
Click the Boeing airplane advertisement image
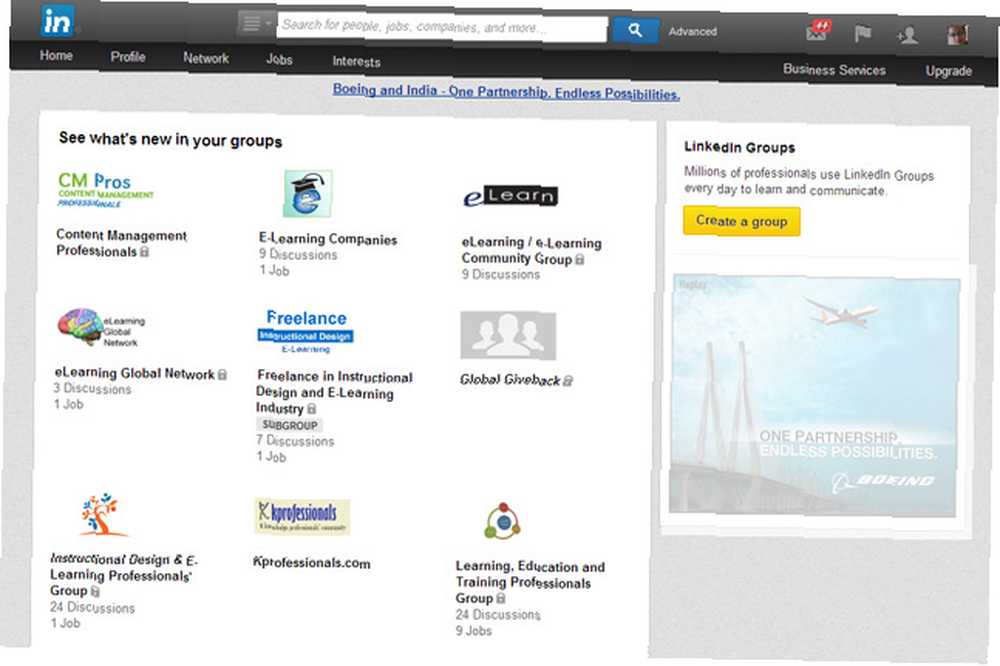pyautogui.click(x=814, y=396)
